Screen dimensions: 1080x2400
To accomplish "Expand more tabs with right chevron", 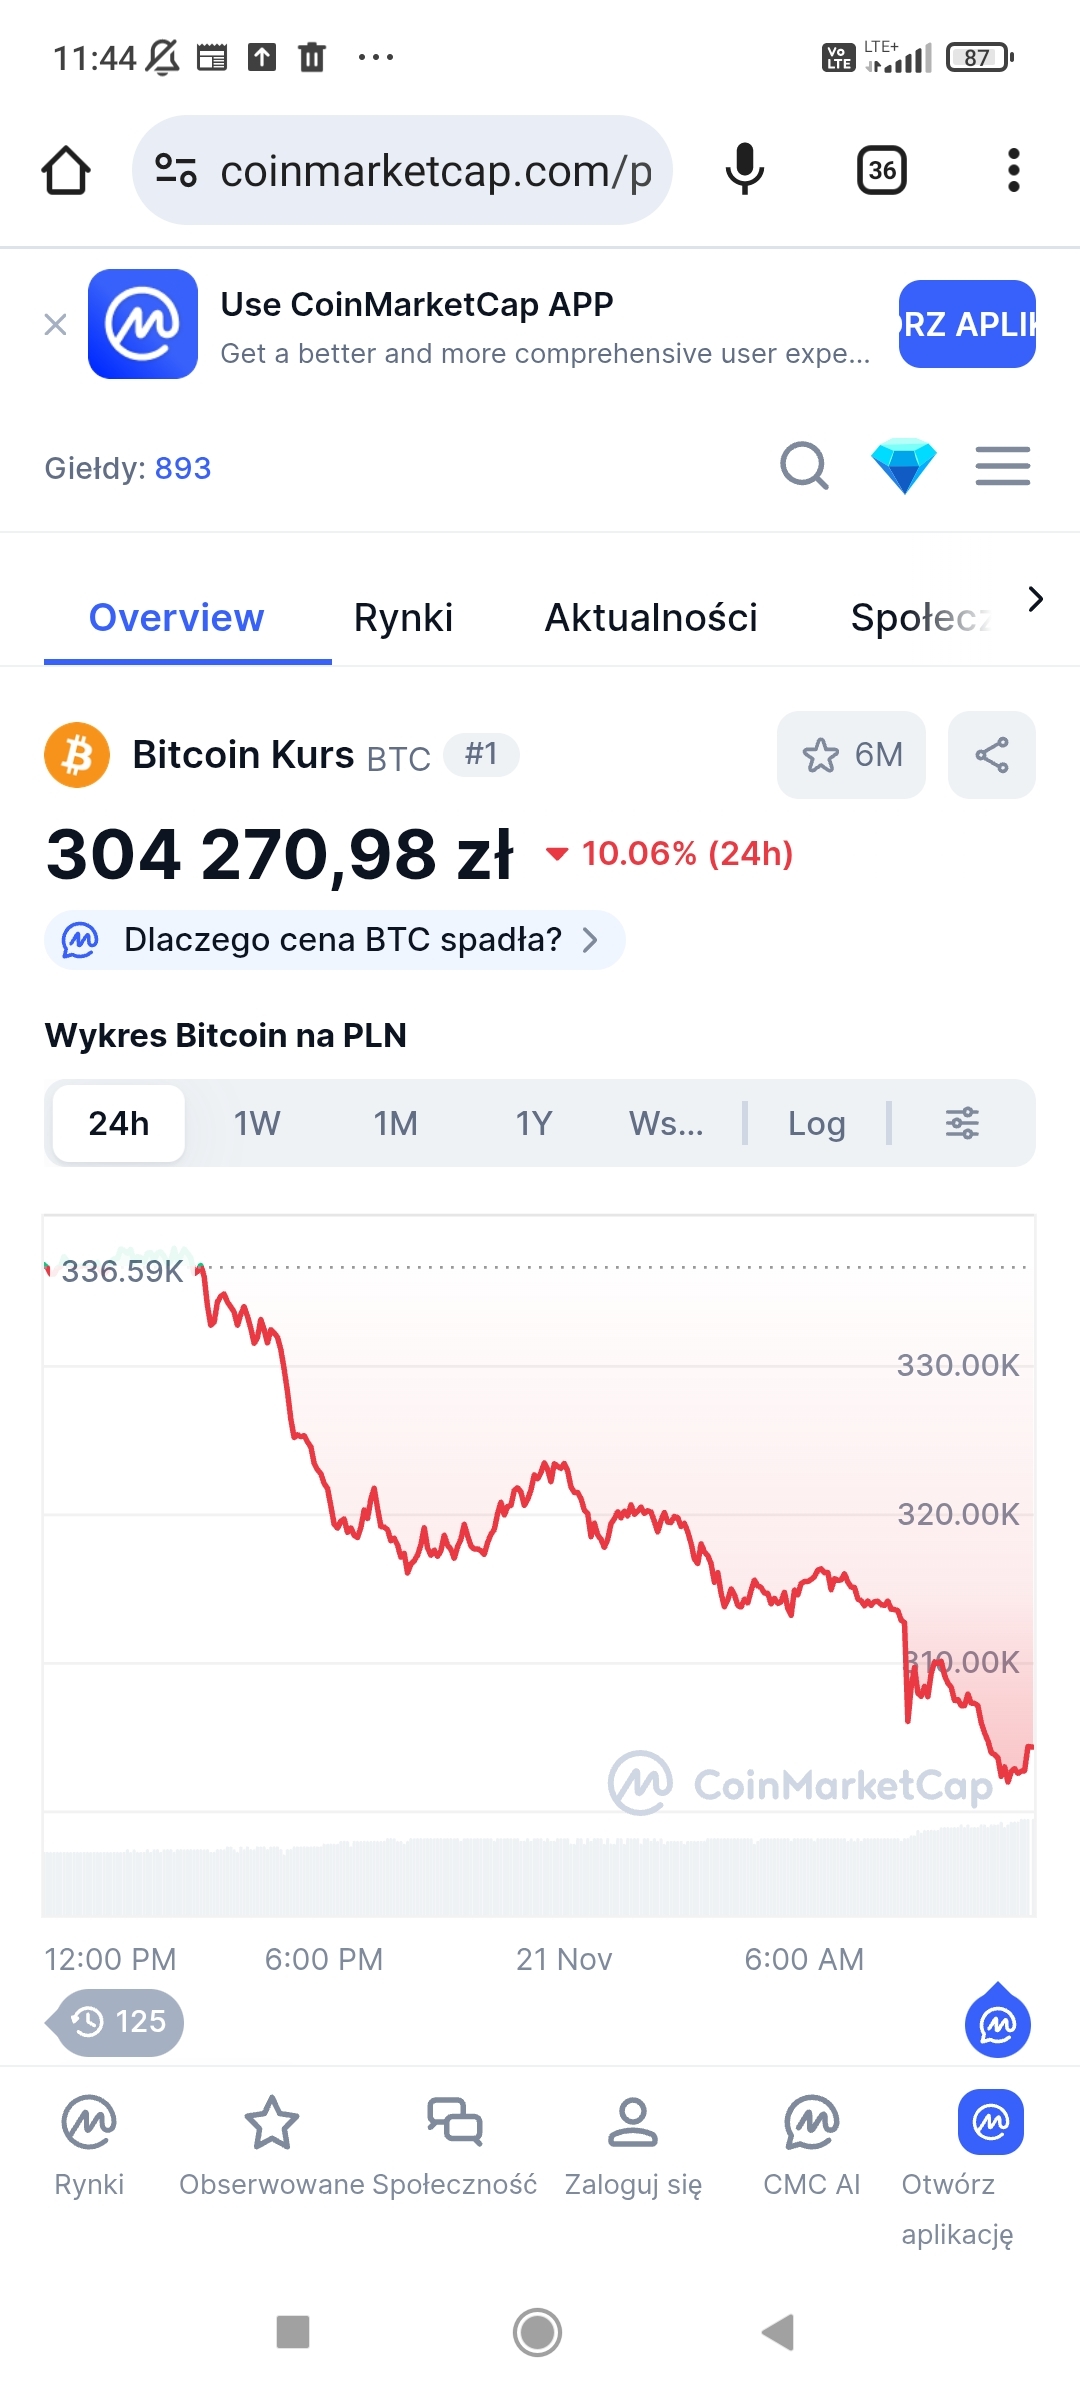I will pos(1035,599).
